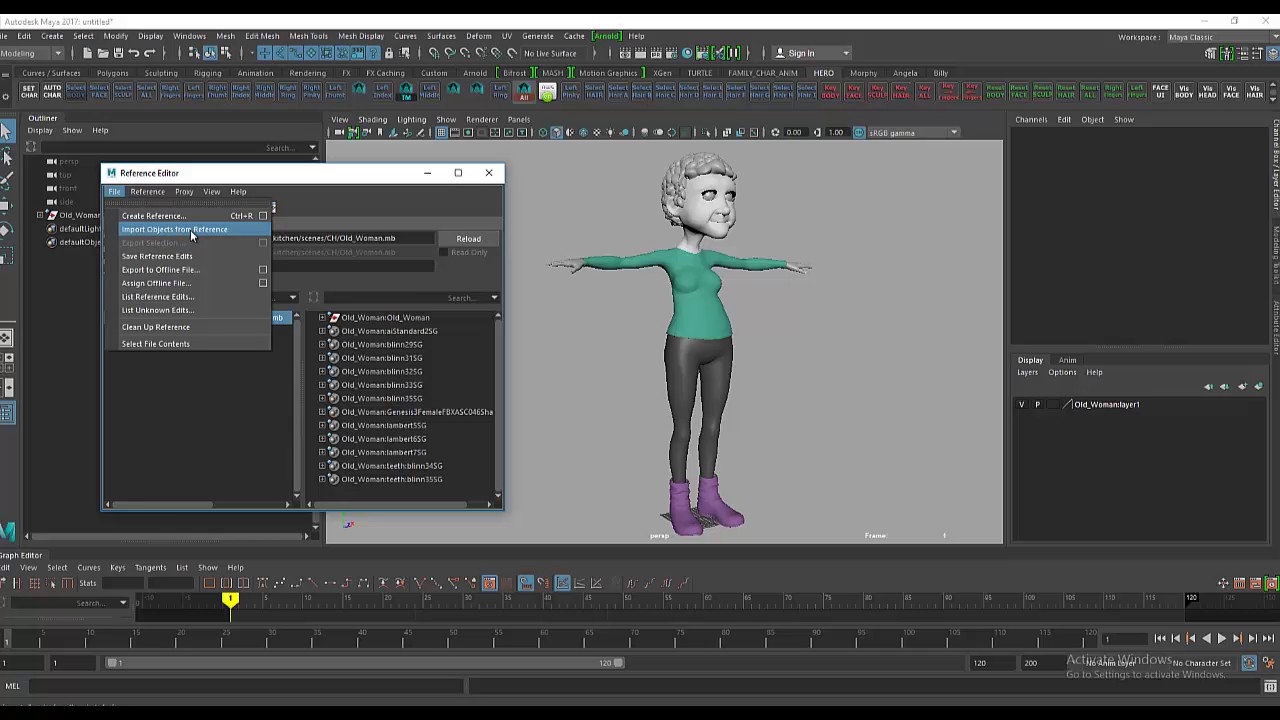Click the go to end of playback button

[x=1268, y=638]
